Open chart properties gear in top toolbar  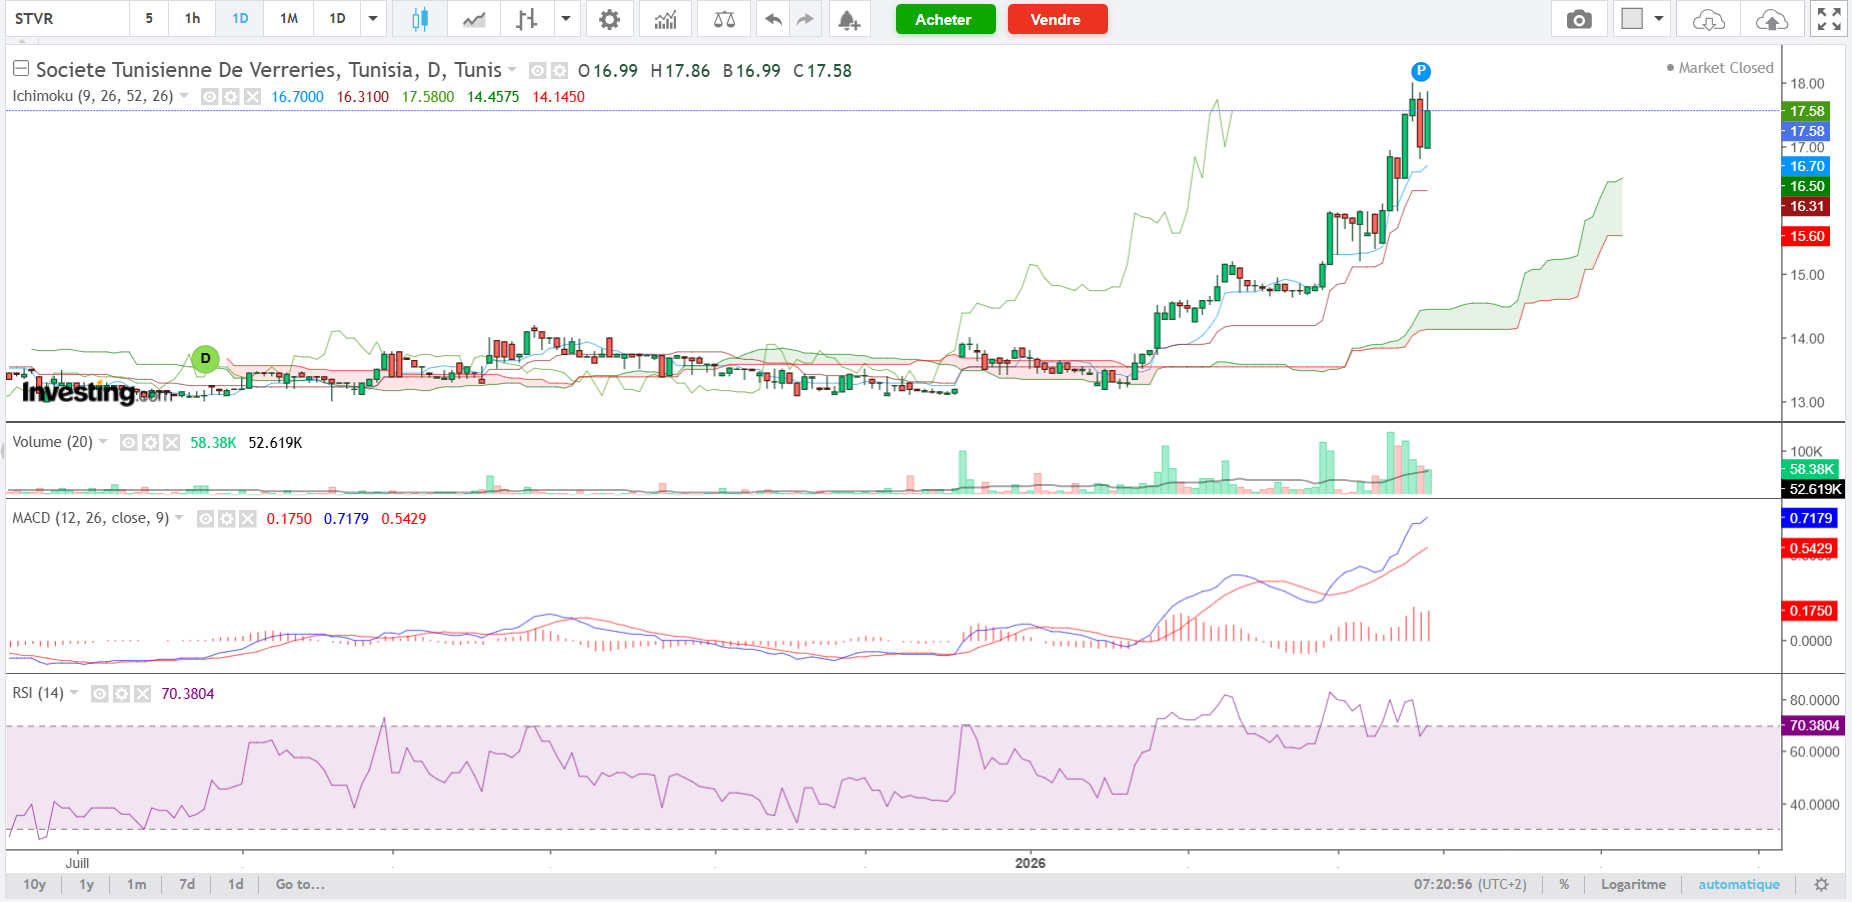pos(609,19)
